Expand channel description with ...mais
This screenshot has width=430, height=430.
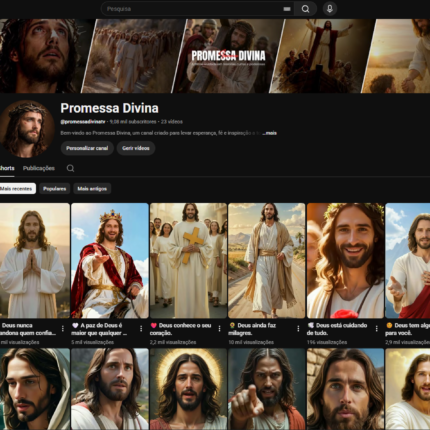tap(269, 133)
